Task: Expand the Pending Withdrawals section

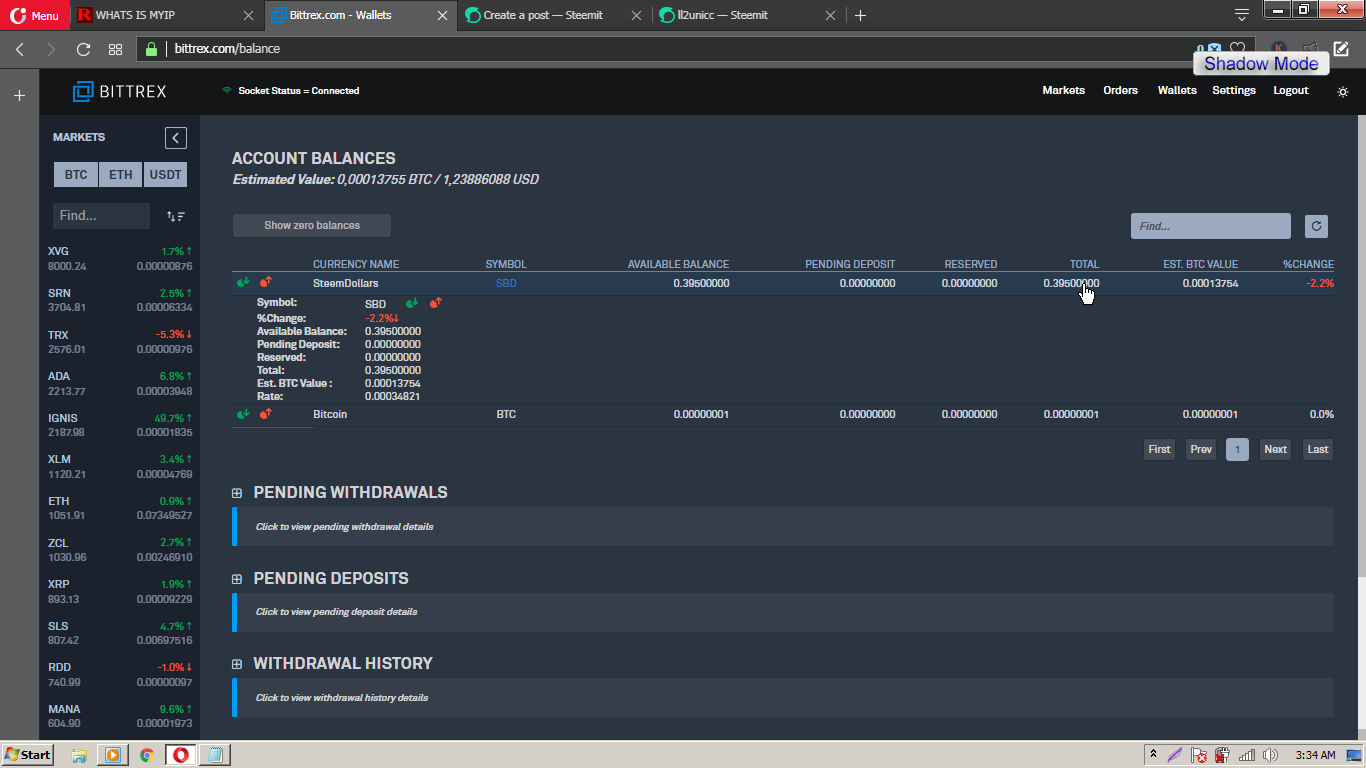Action: (237, 493)
